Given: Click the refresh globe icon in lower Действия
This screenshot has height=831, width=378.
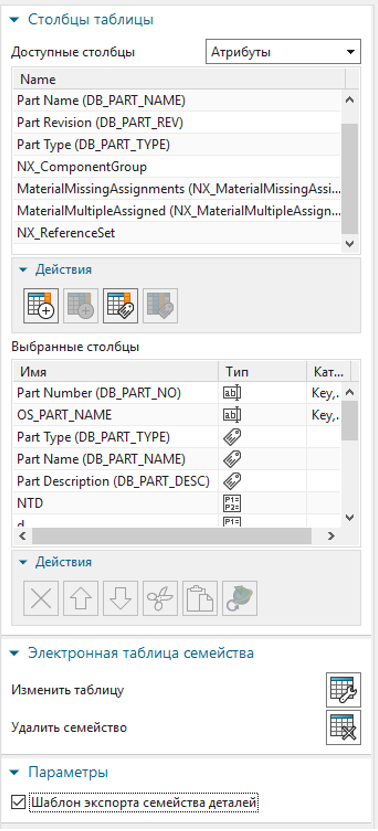Looking at the screenshot, I should click(x=240, y=598).
